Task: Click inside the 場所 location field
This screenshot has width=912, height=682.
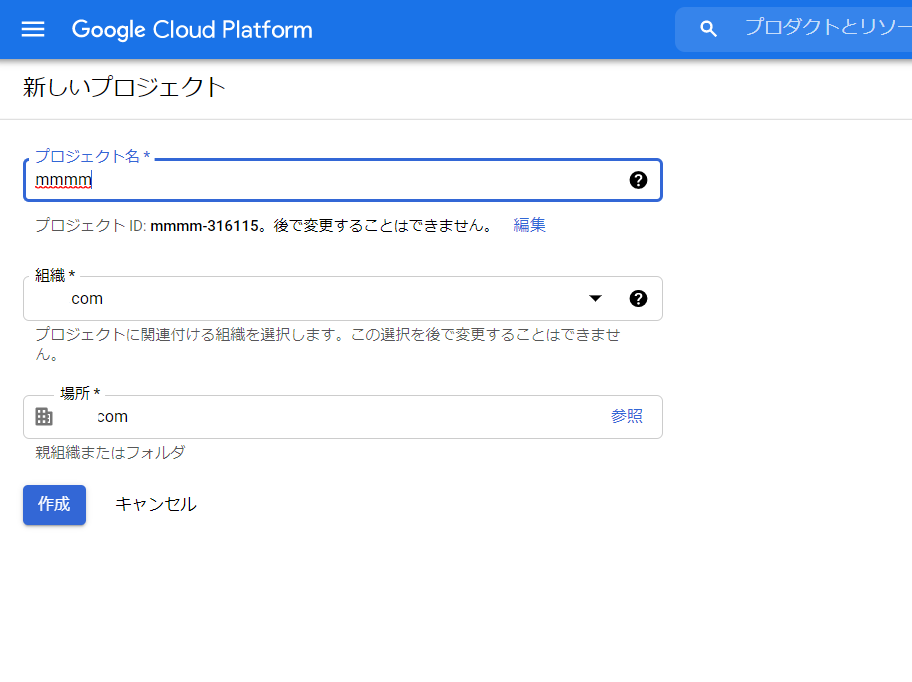Action: [300, 416]
